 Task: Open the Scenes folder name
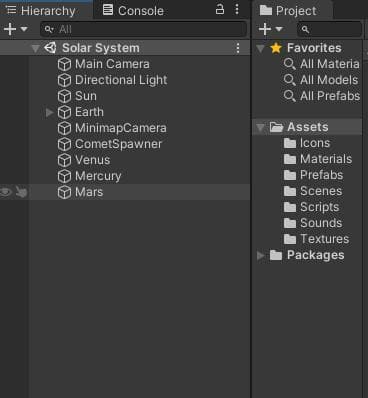click(321, 191)
